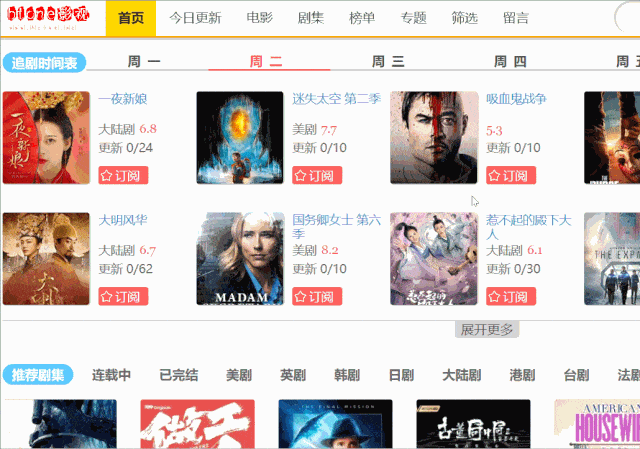Filter recommended series by 美剧
This screenshot has width=640, height=449.
click(239, 375)
